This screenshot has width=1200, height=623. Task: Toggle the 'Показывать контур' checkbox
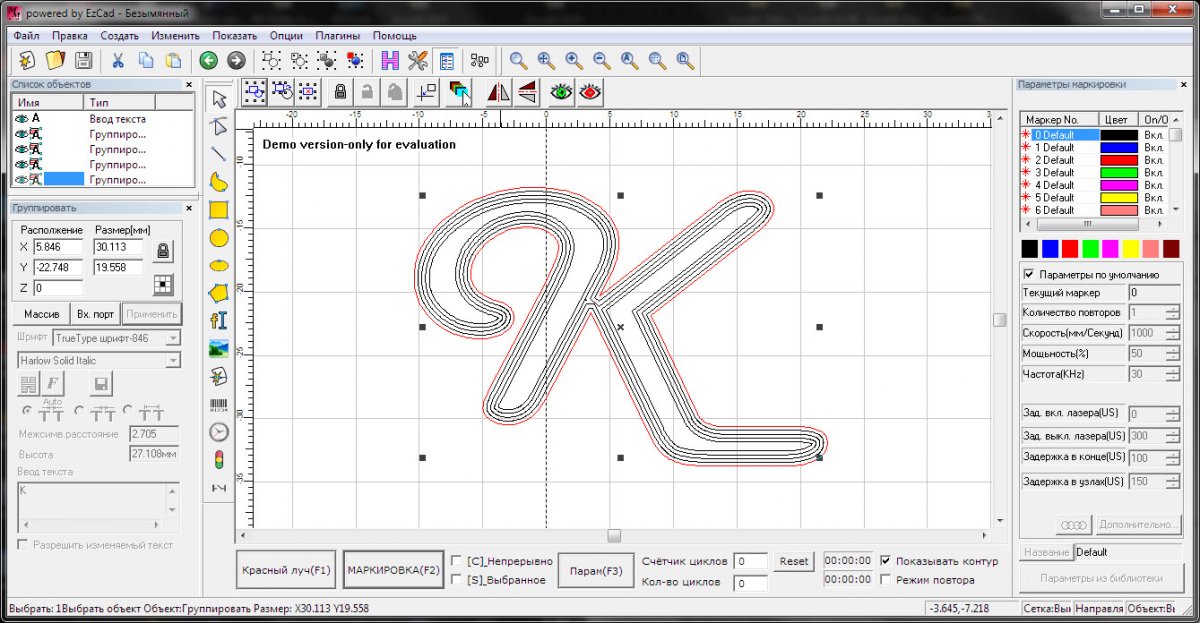(885, 561)
